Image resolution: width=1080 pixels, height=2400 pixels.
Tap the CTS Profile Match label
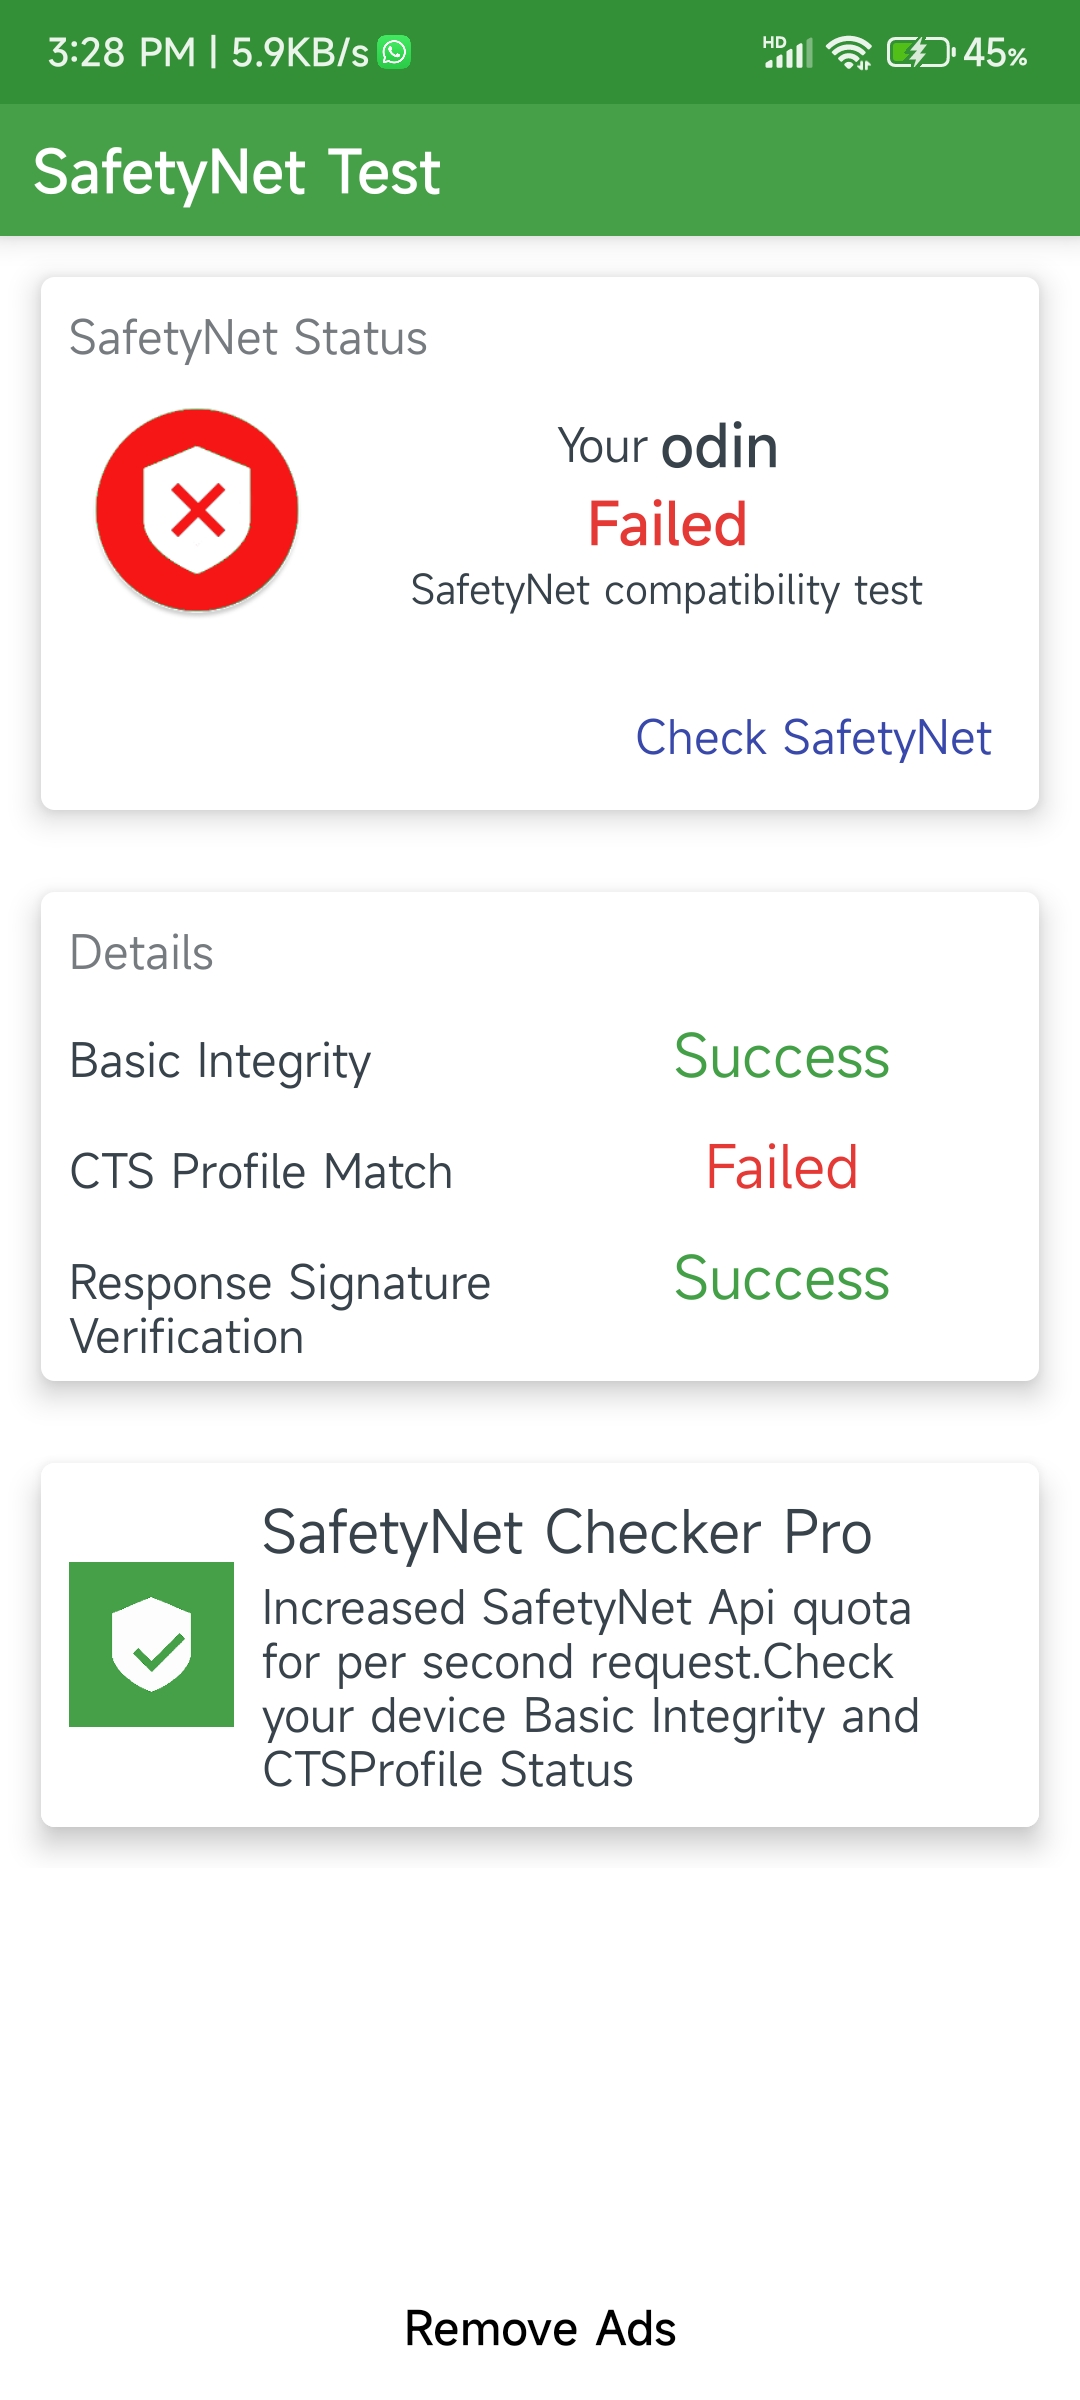[261, 1172]
